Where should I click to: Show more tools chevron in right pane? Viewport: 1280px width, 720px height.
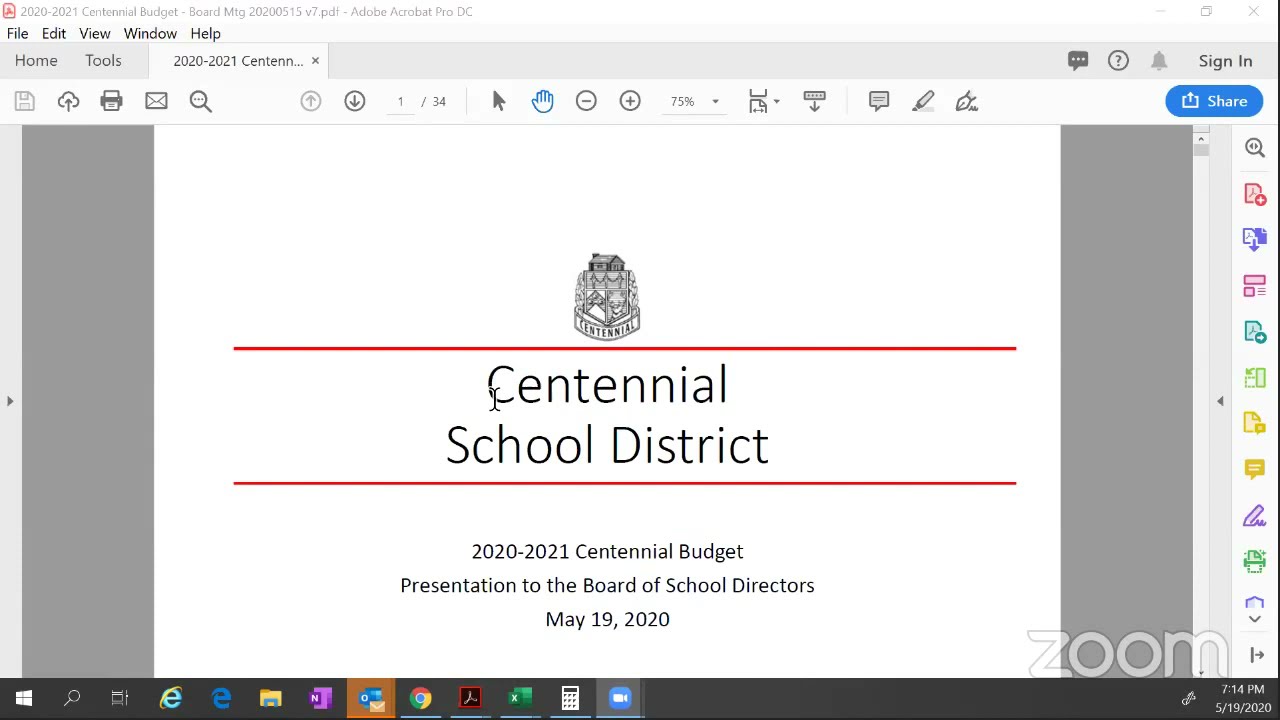pos(1255,619)
